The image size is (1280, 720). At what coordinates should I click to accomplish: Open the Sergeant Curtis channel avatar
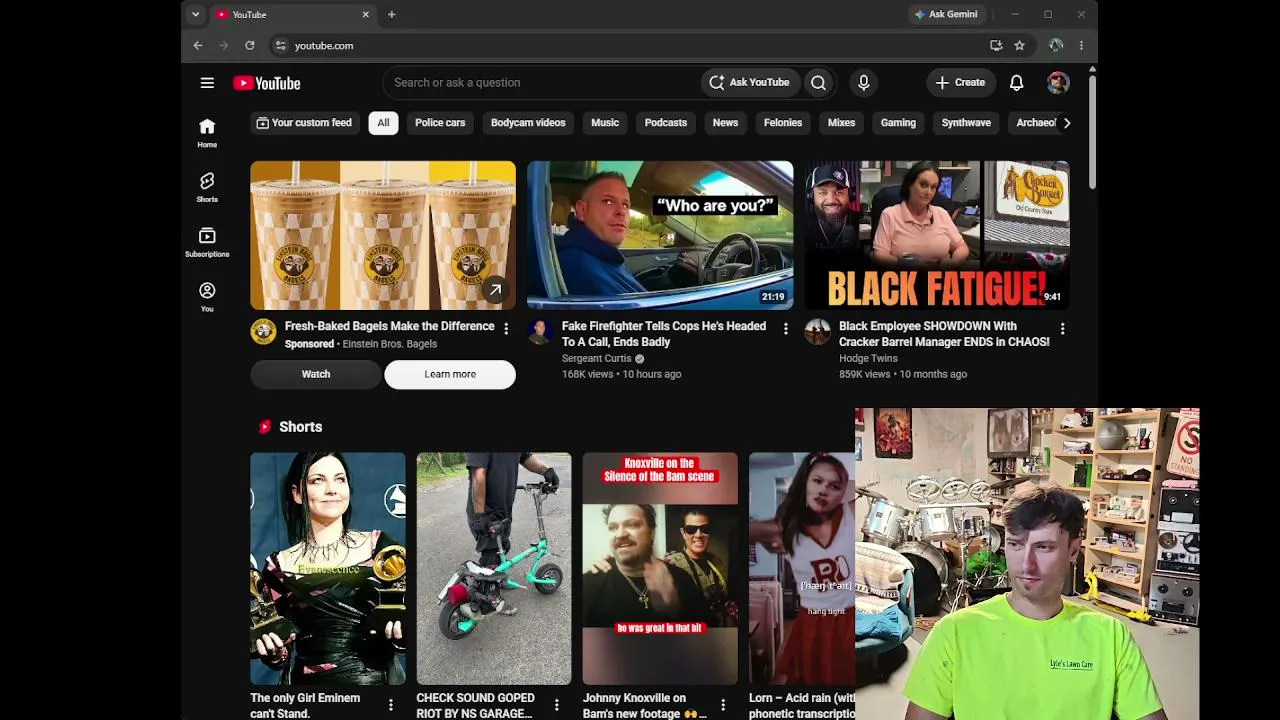540,332
